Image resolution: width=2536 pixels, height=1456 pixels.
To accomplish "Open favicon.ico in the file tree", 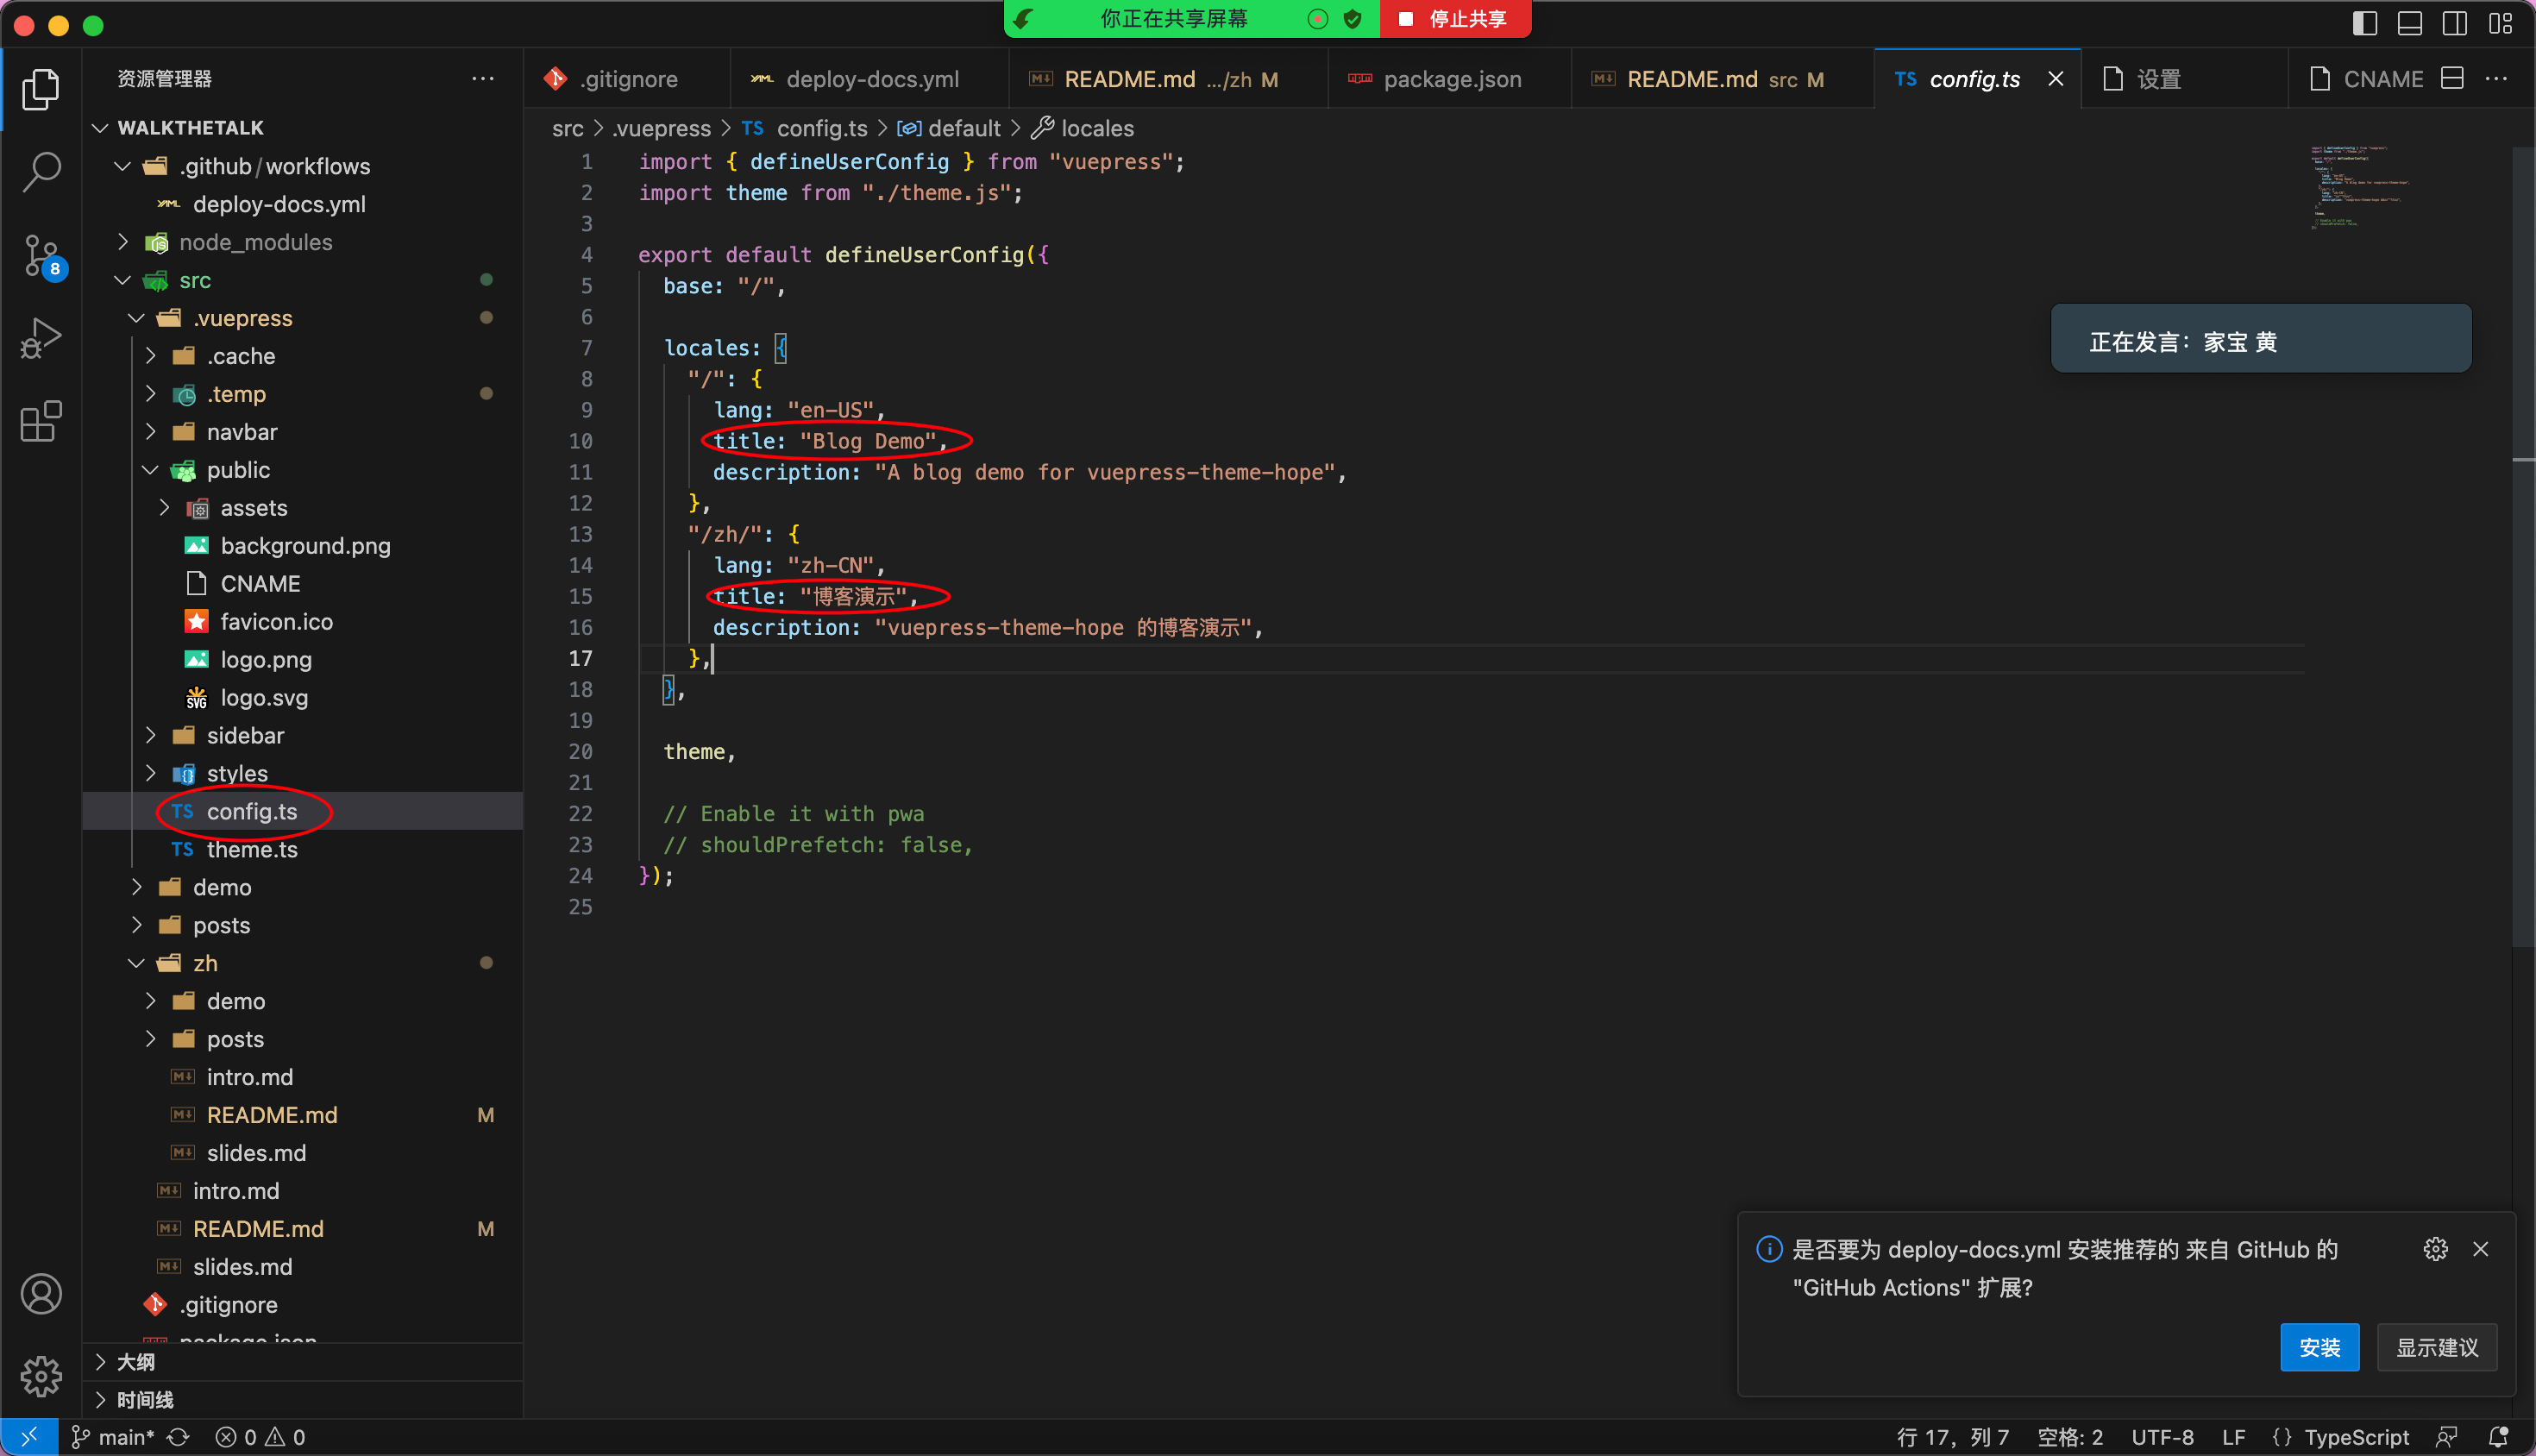I will tap(276, 622).
